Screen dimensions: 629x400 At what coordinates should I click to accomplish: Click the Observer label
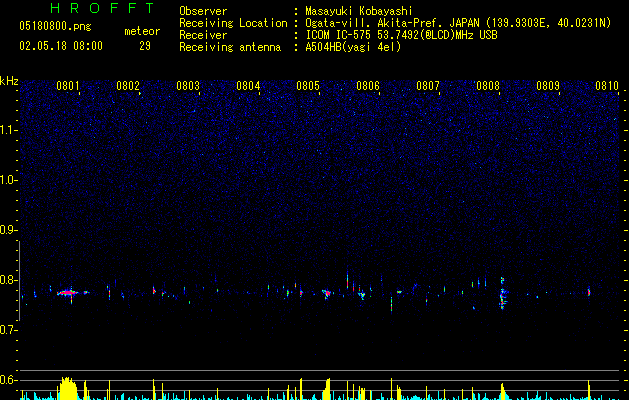[x=203, y=11]
